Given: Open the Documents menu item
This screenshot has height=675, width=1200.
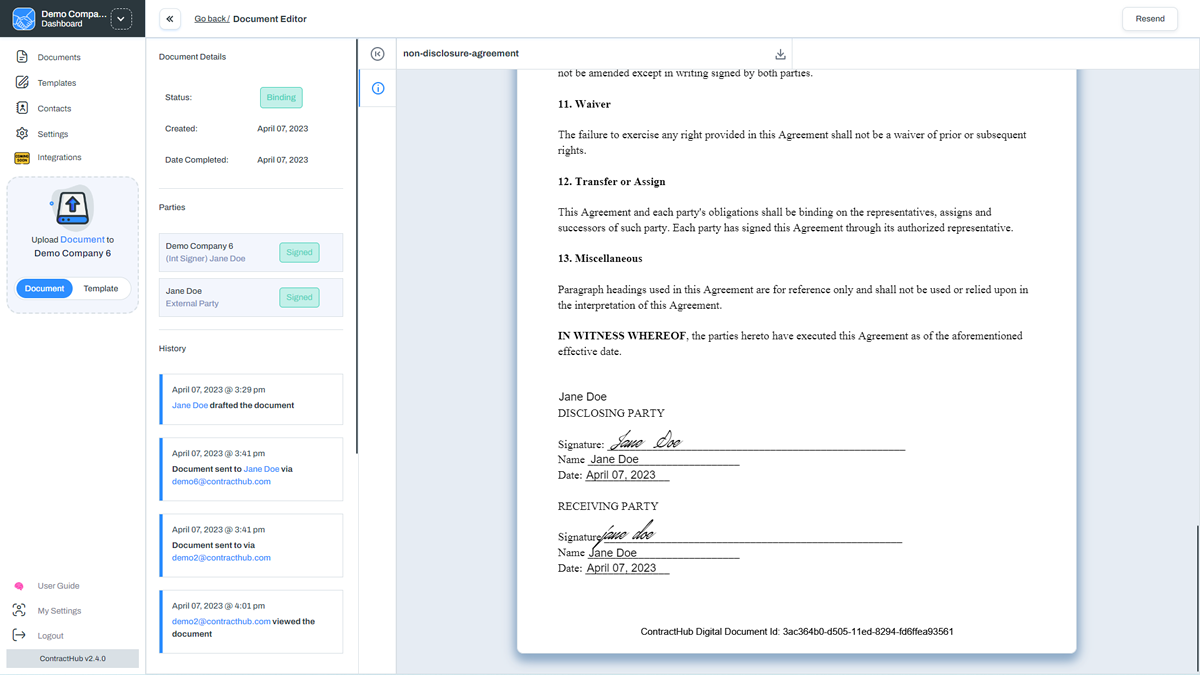Looking at the screenshot, I should click(x=59, y=57).
